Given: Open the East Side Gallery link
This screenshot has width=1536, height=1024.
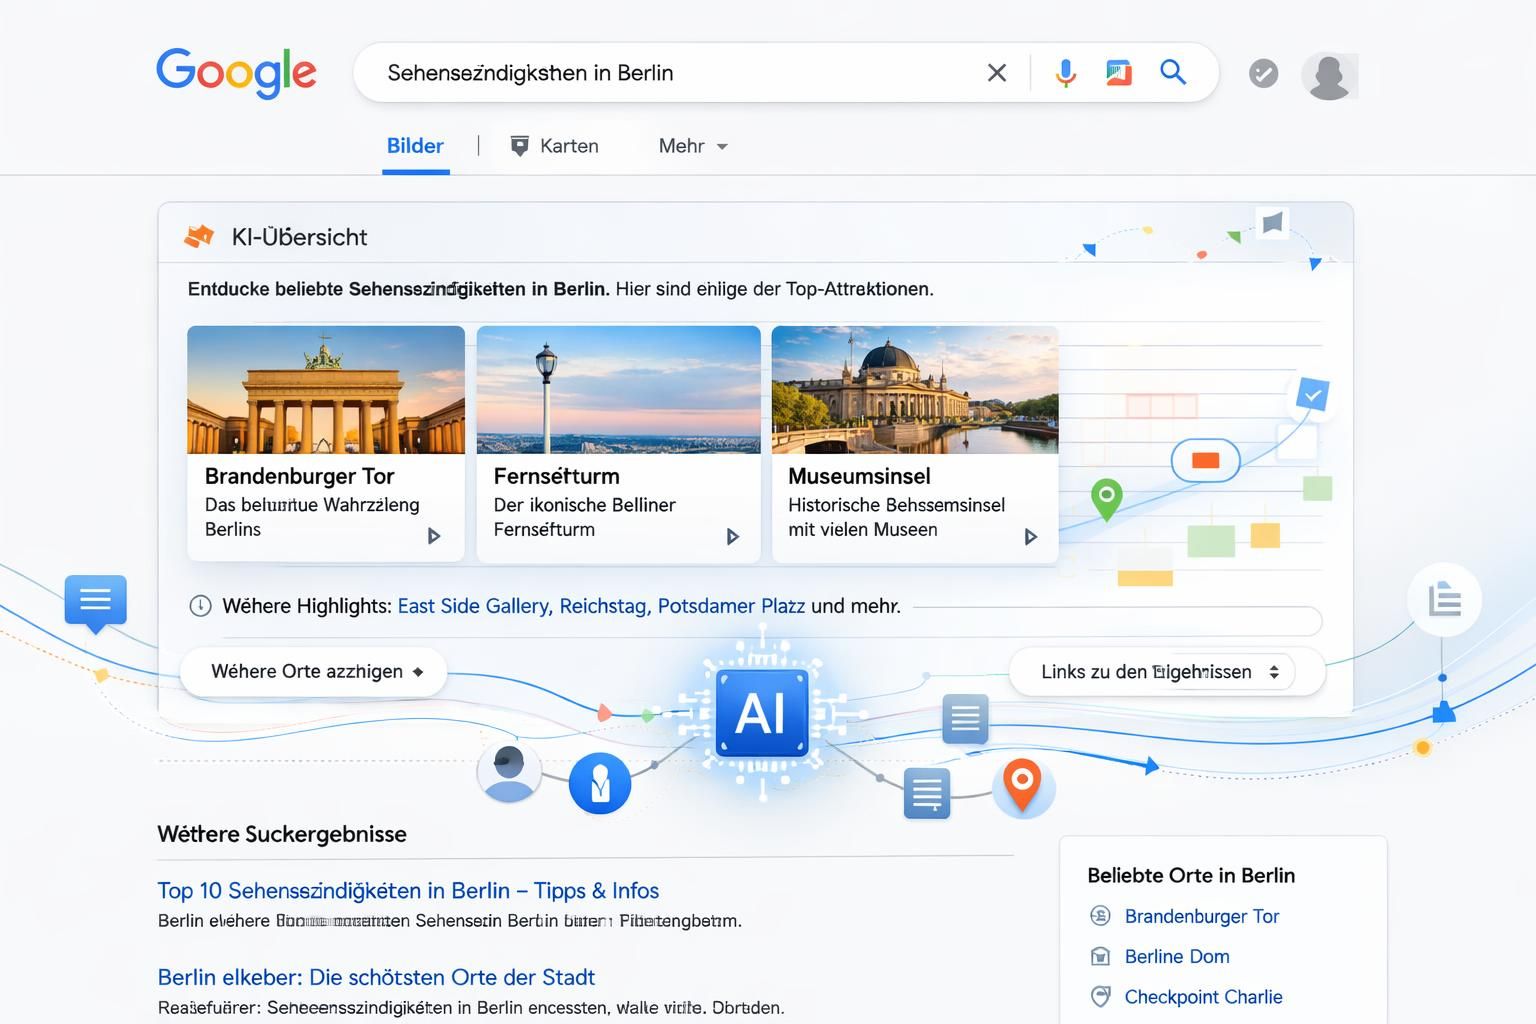Looking at the screenshot, I should 475,606.
